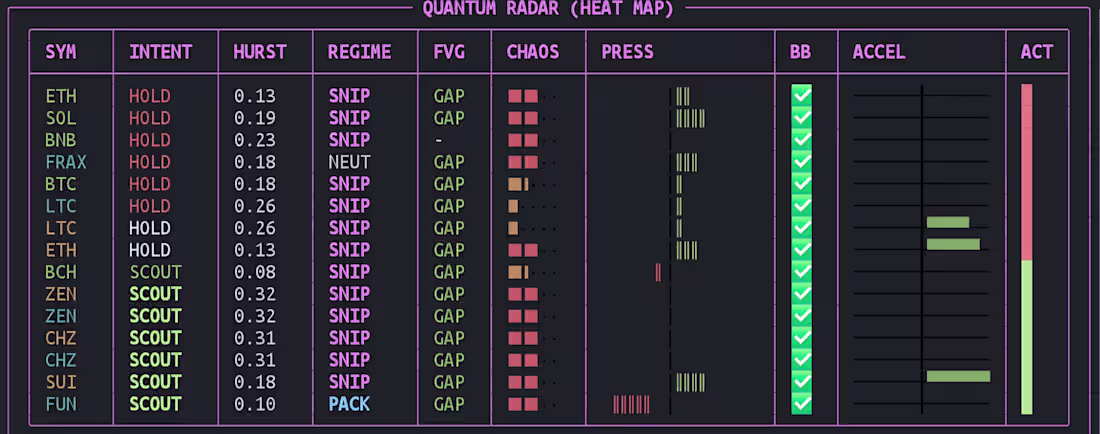Toggle the FUN row BB checkmark
This screenshot has width=1100, height=434.
[802, 404]
